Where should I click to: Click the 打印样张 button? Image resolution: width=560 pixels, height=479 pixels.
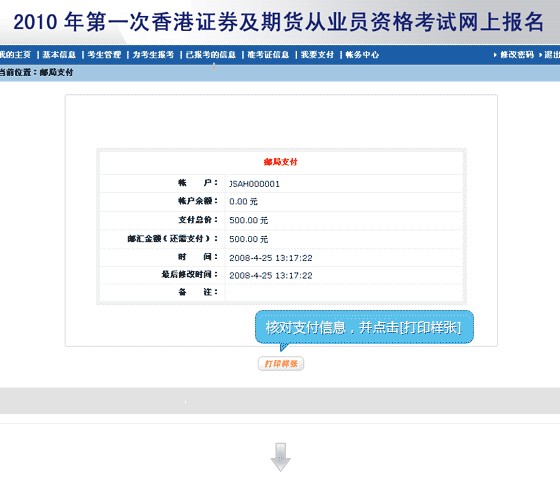281,364
